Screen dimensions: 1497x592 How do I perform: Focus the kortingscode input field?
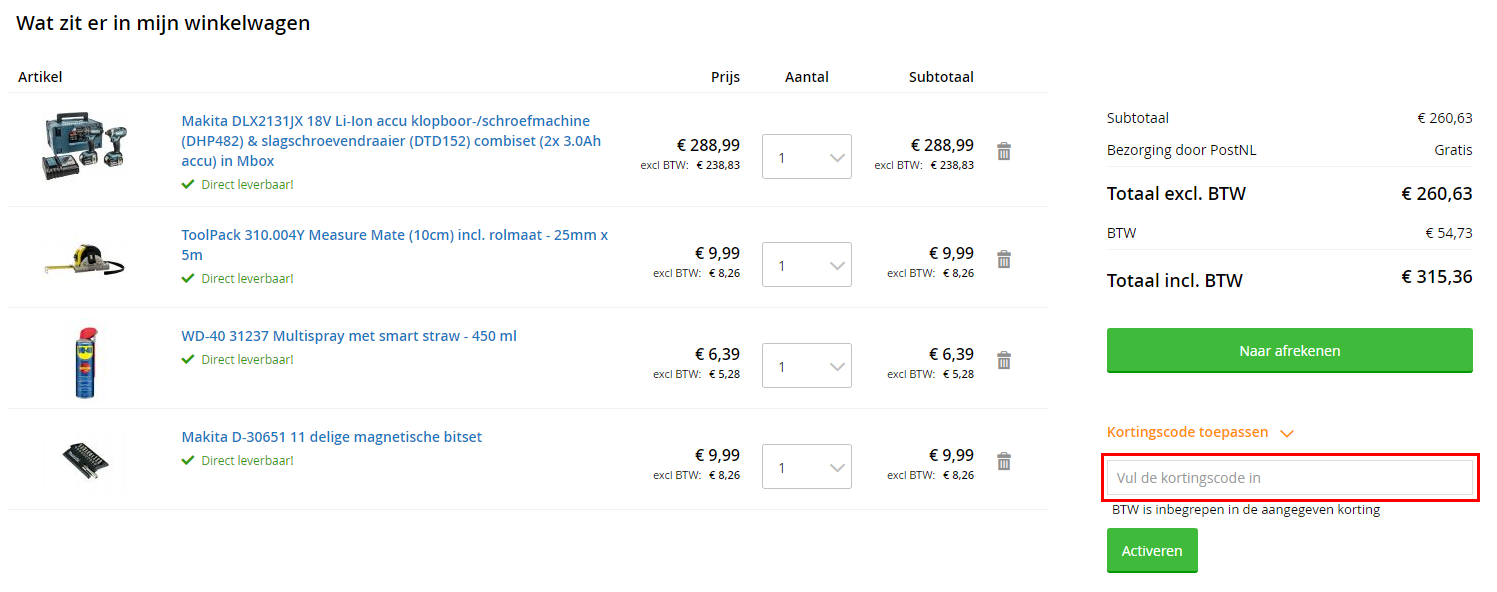1290,478
